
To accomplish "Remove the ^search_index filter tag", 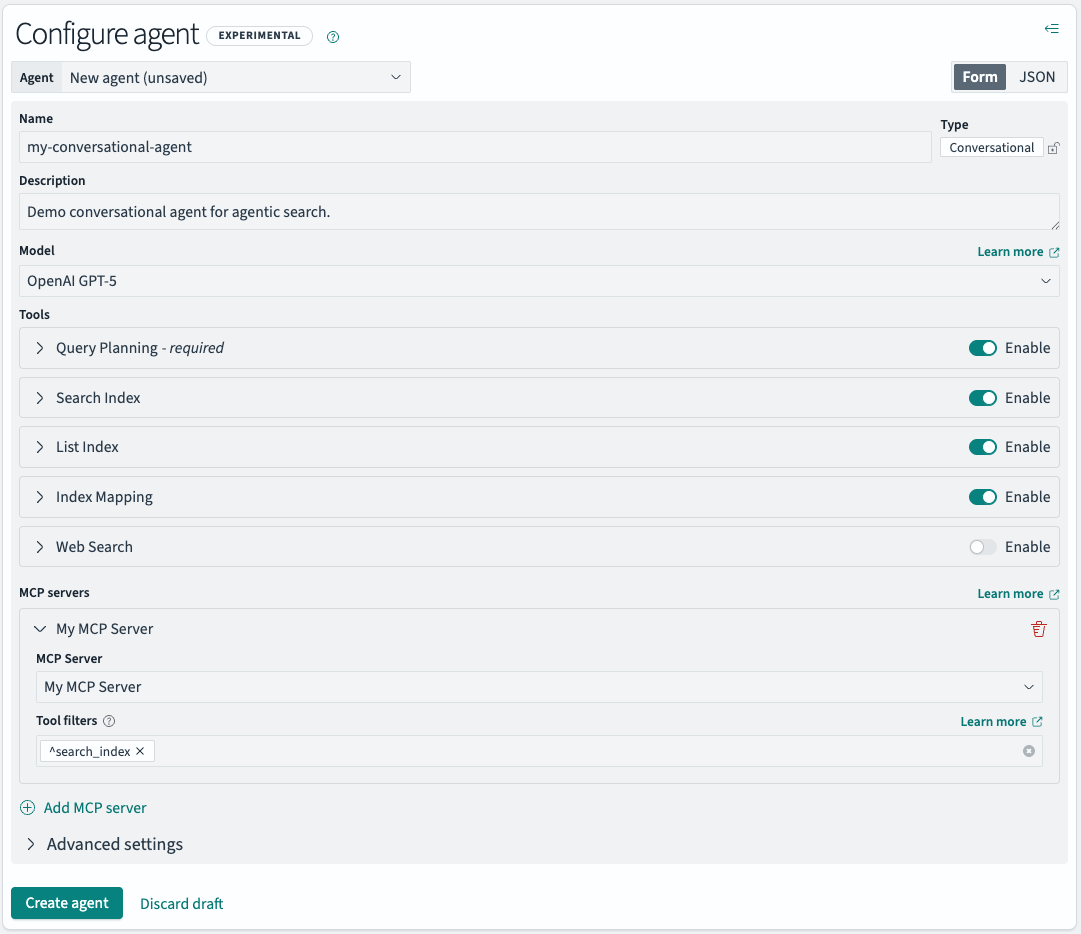I will tap(138, 750).
